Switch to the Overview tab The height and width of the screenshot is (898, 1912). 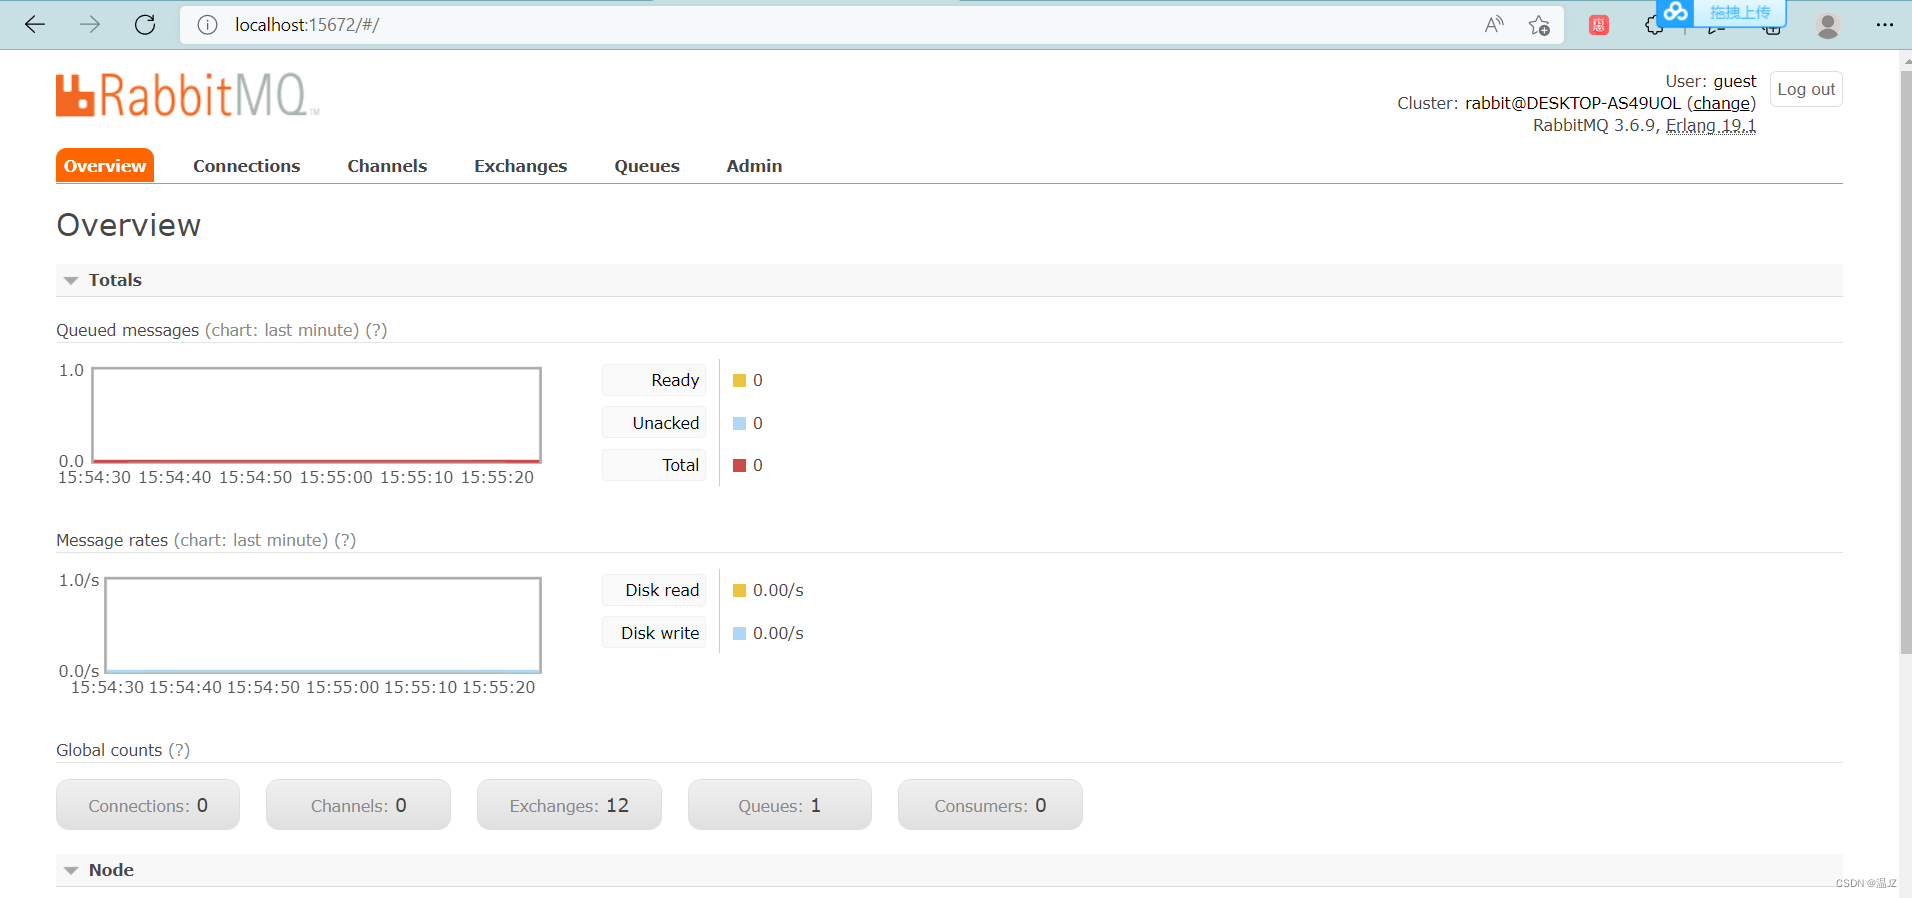click(x=105, y=166)
